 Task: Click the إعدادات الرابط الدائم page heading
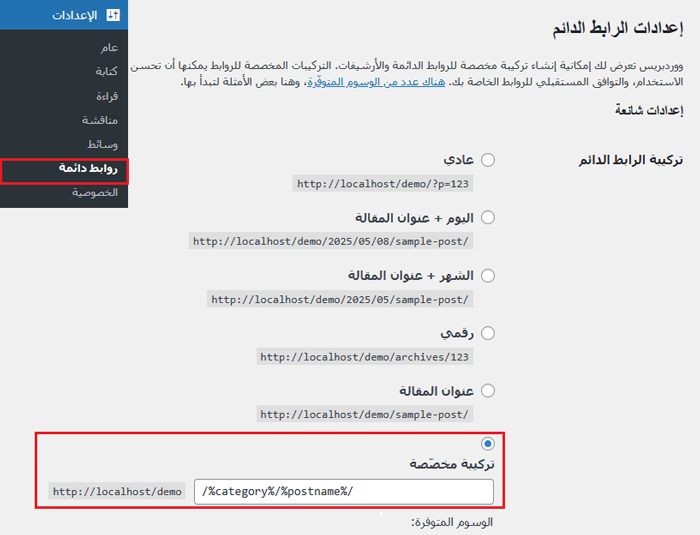617,28
